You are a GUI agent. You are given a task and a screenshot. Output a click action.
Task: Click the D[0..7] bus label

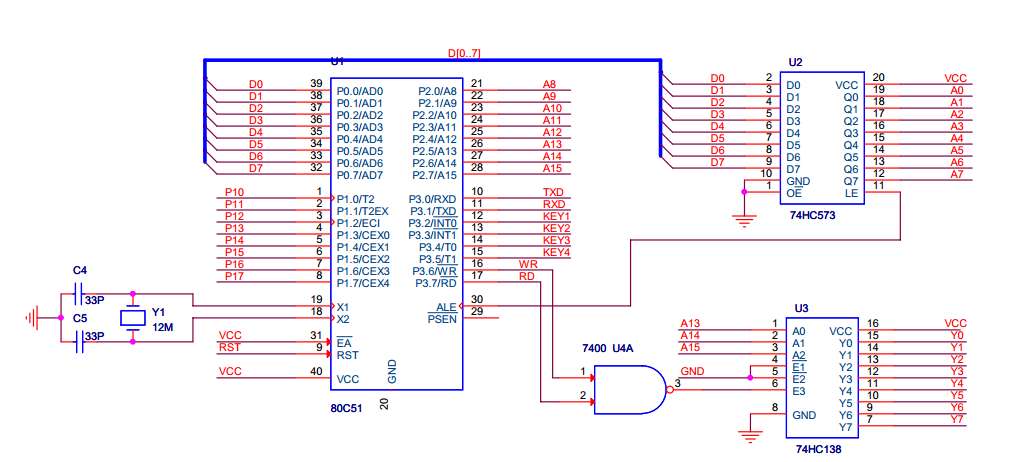[x=464, y=53]
